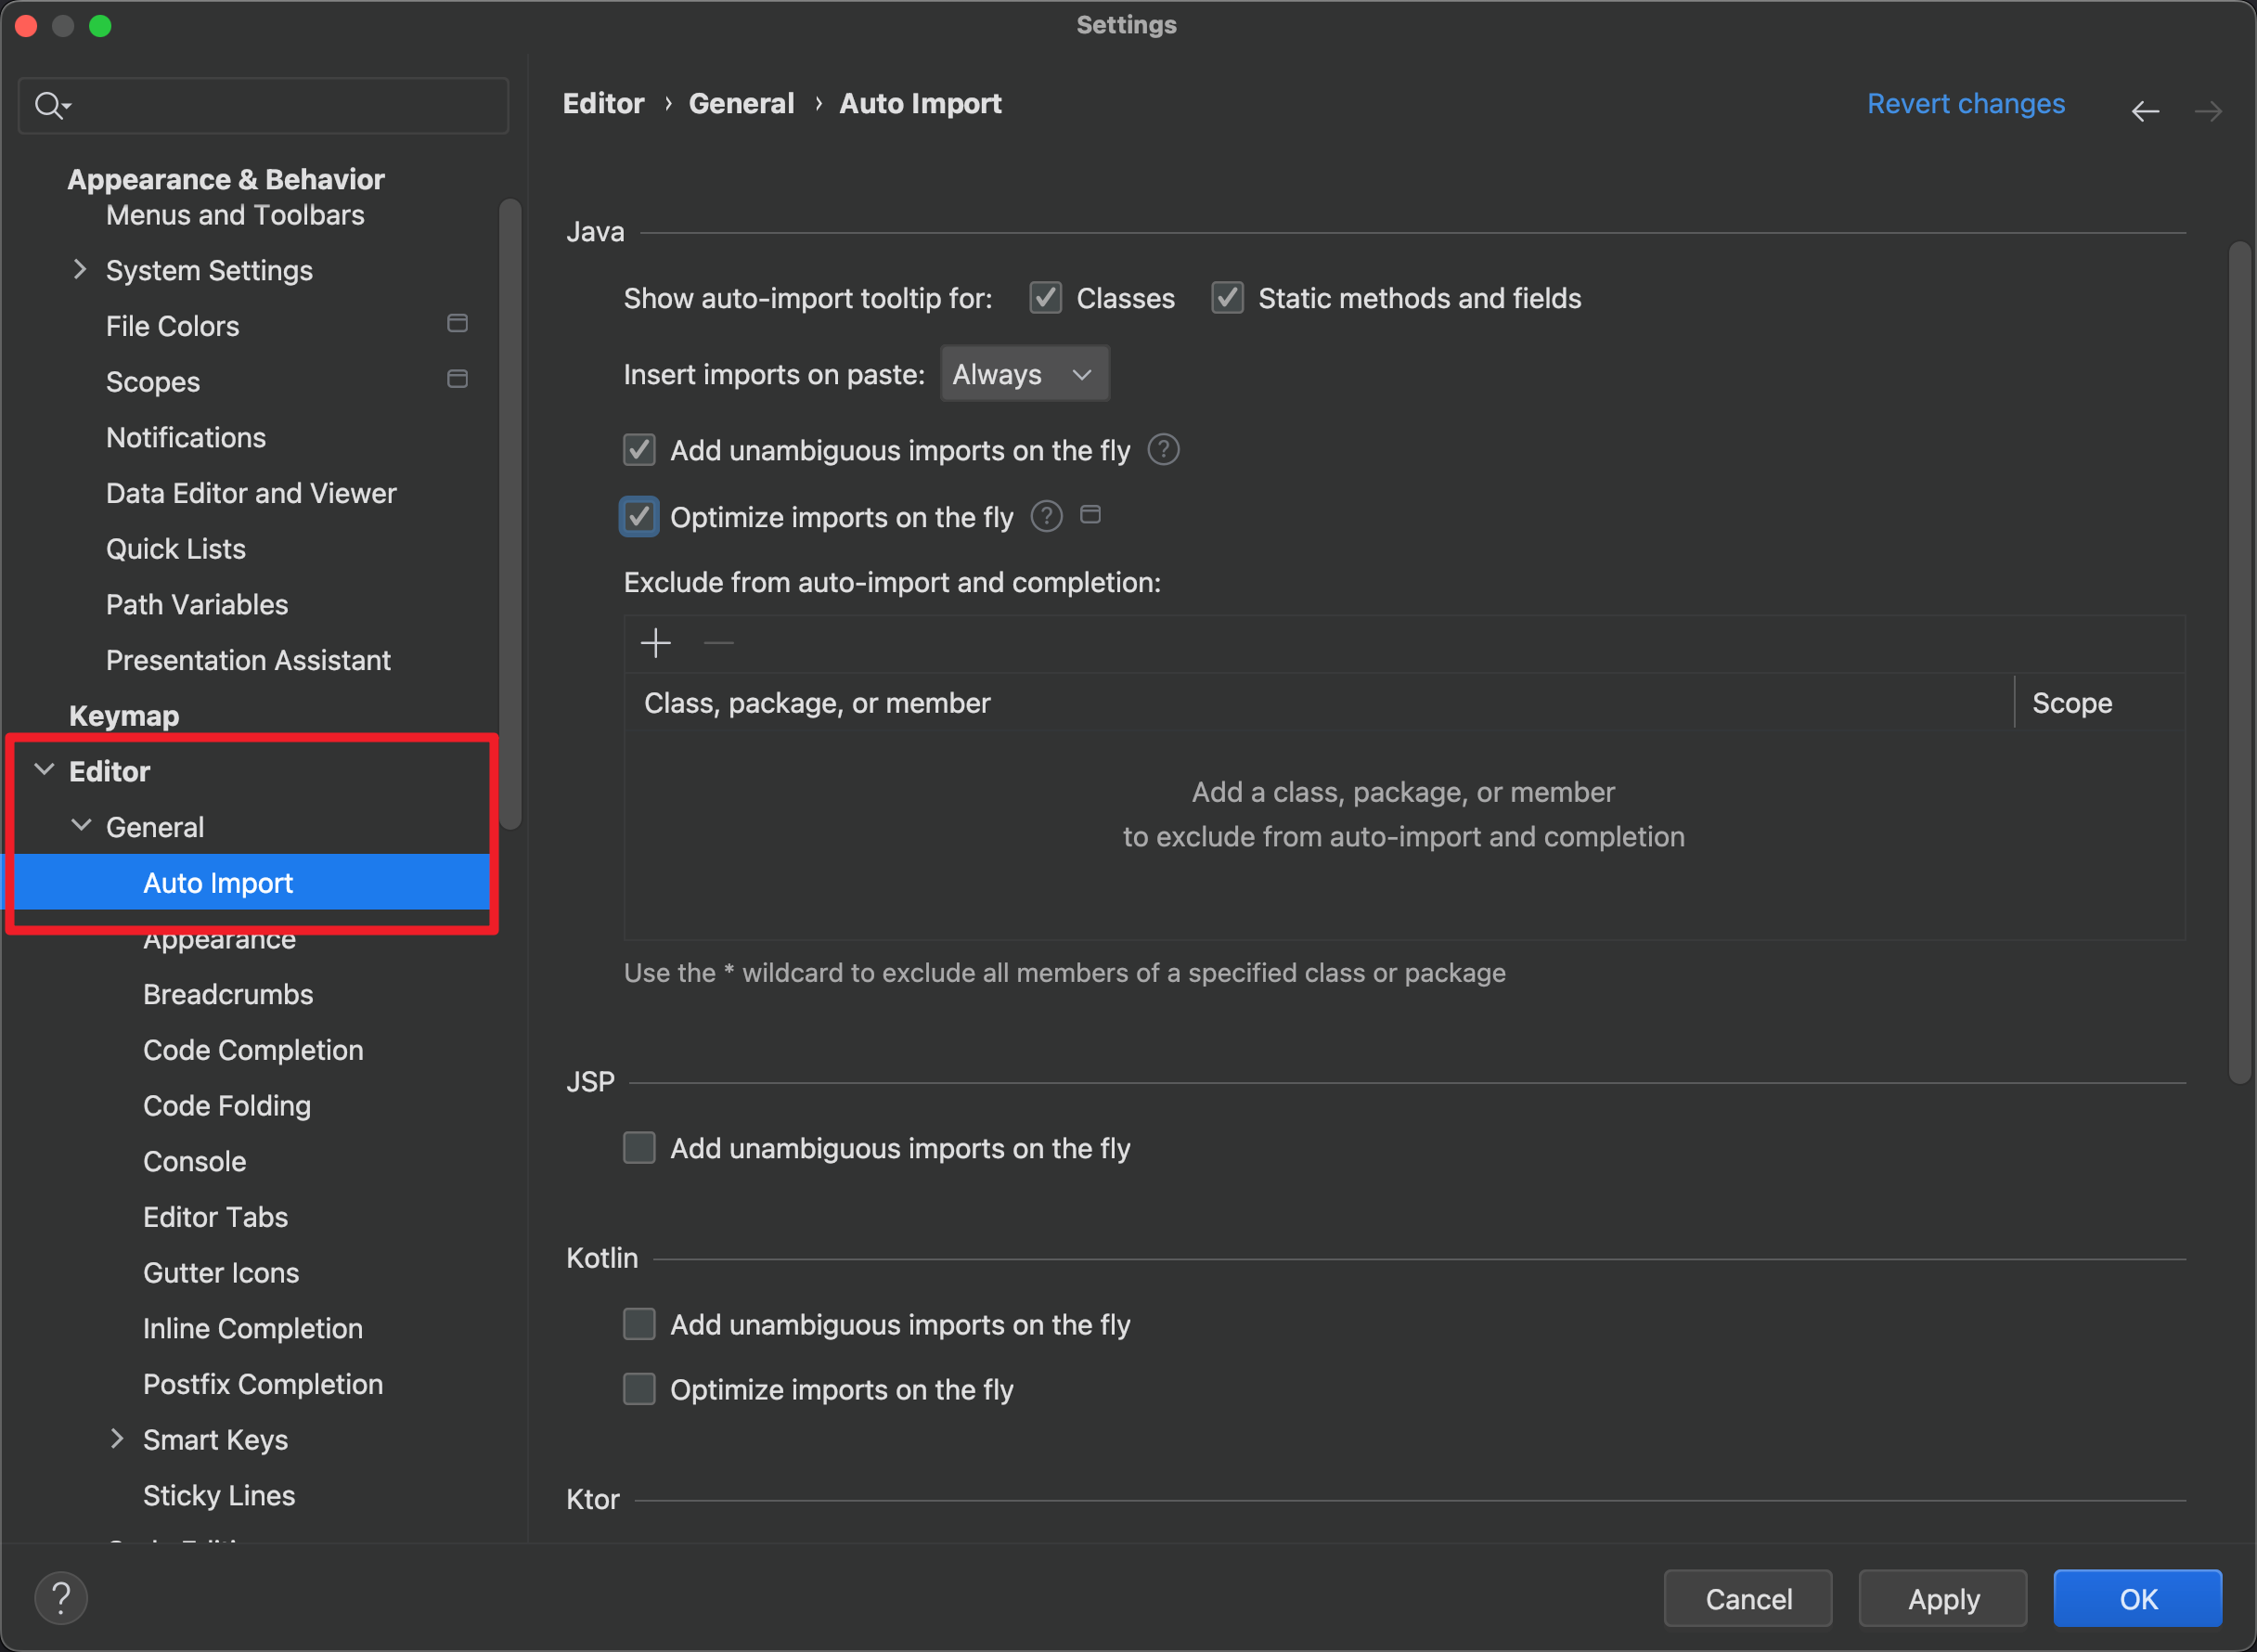Toggle Static methods and fields checkbox

1227,298
